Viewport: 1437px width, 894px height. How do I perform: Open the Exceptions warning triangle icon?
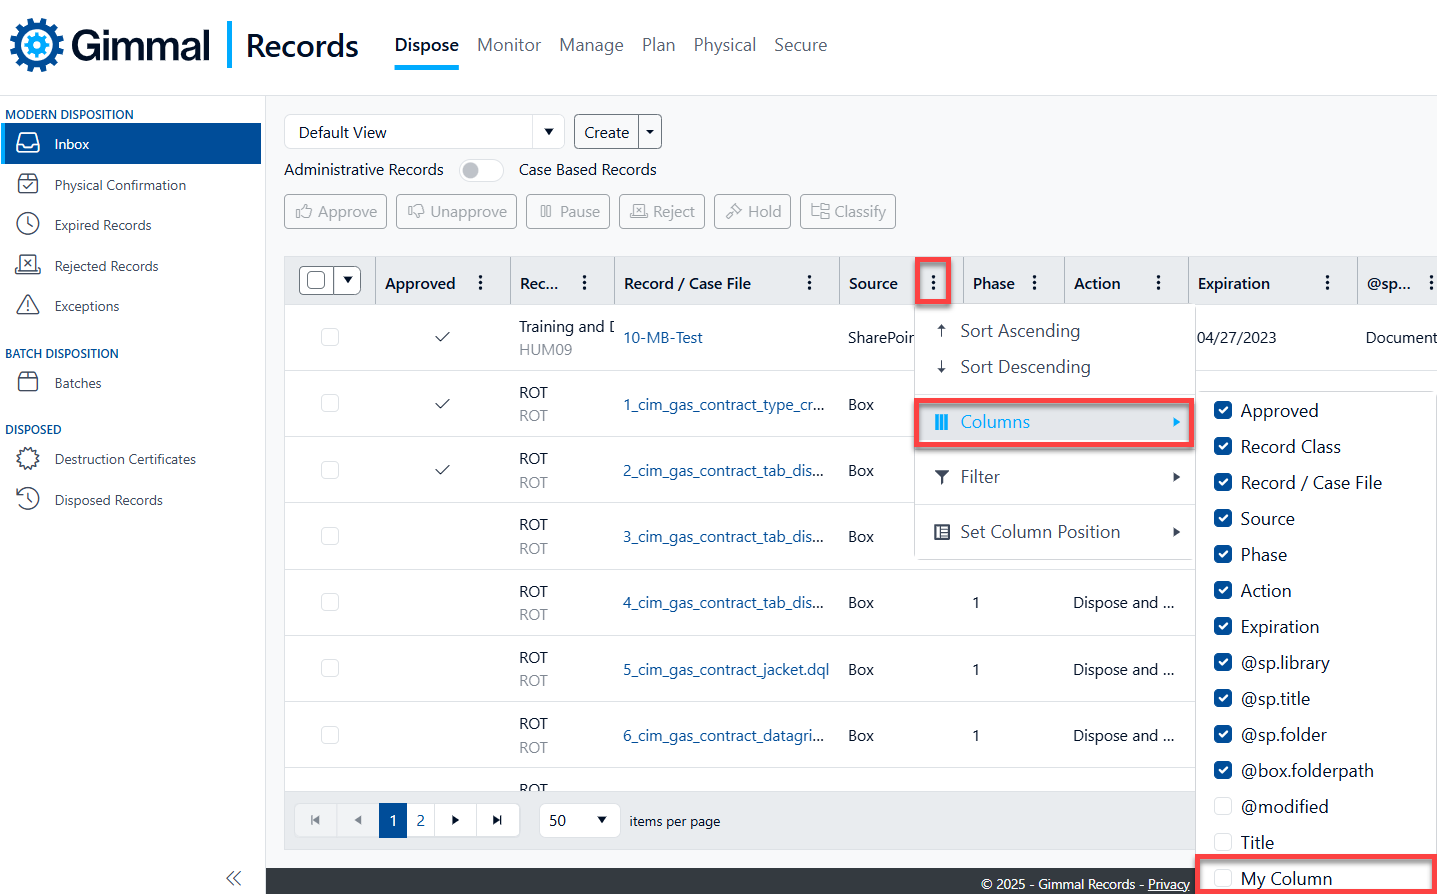pyautogui.click(x=28, y=305)
